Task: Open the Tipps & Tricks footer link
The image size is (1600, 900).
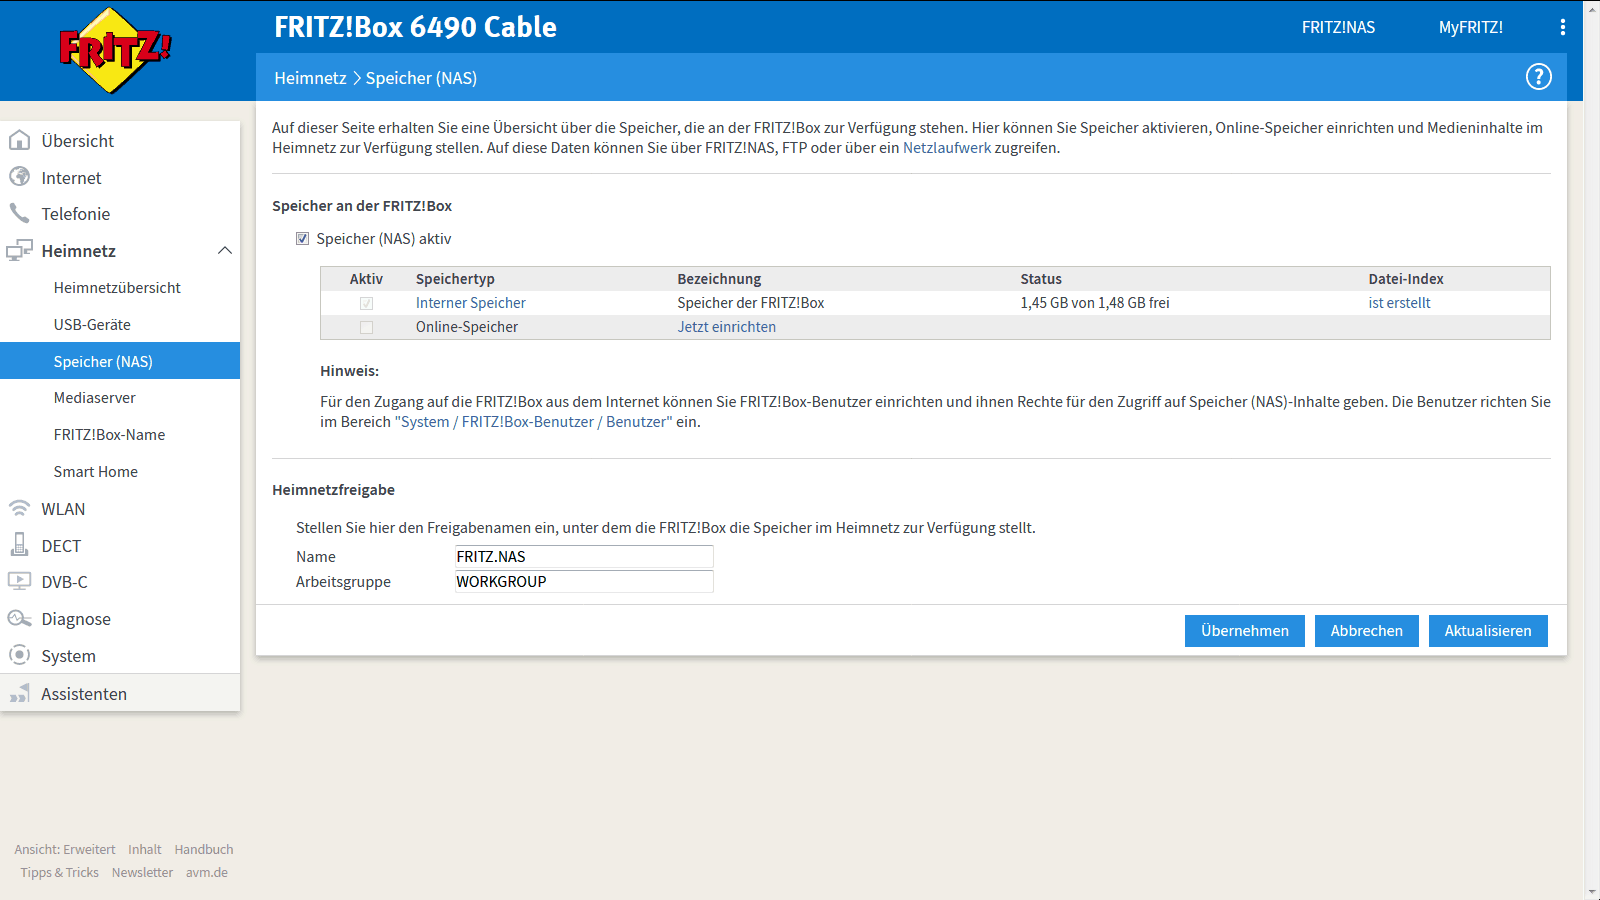Action: point(60,873)
